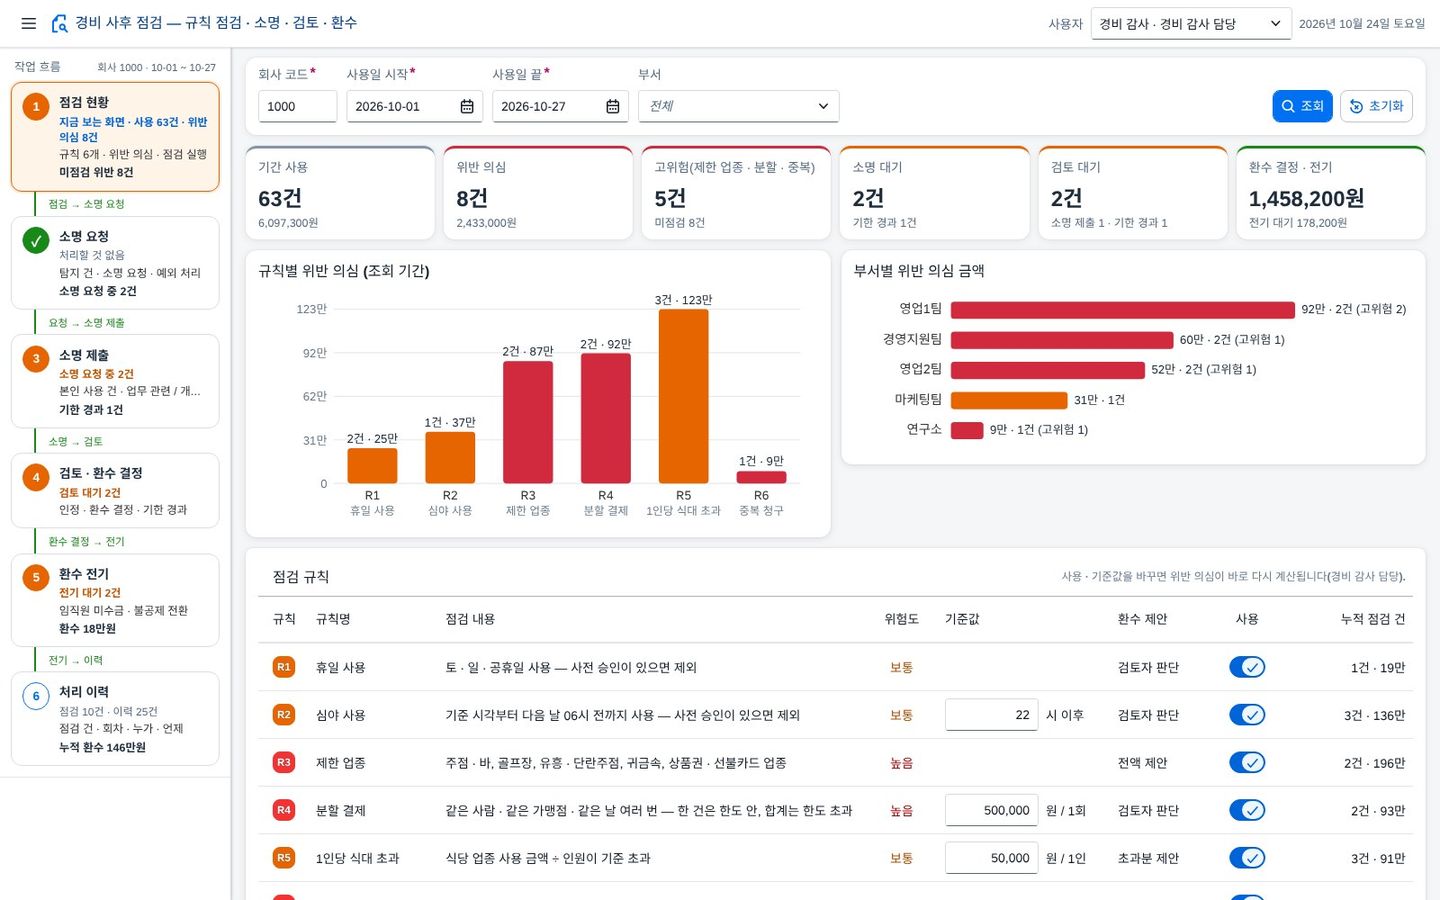Click the R3 제한 업종 red bar
The width and height of the screenshot is (1440, 900).
[x=528, y=422]
